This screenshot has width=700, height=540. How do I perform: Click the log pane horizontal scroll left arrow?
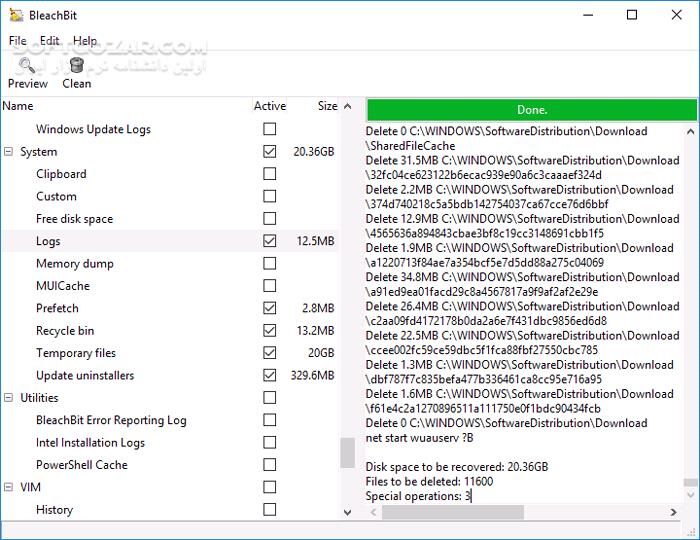click(x=373, y=512)
